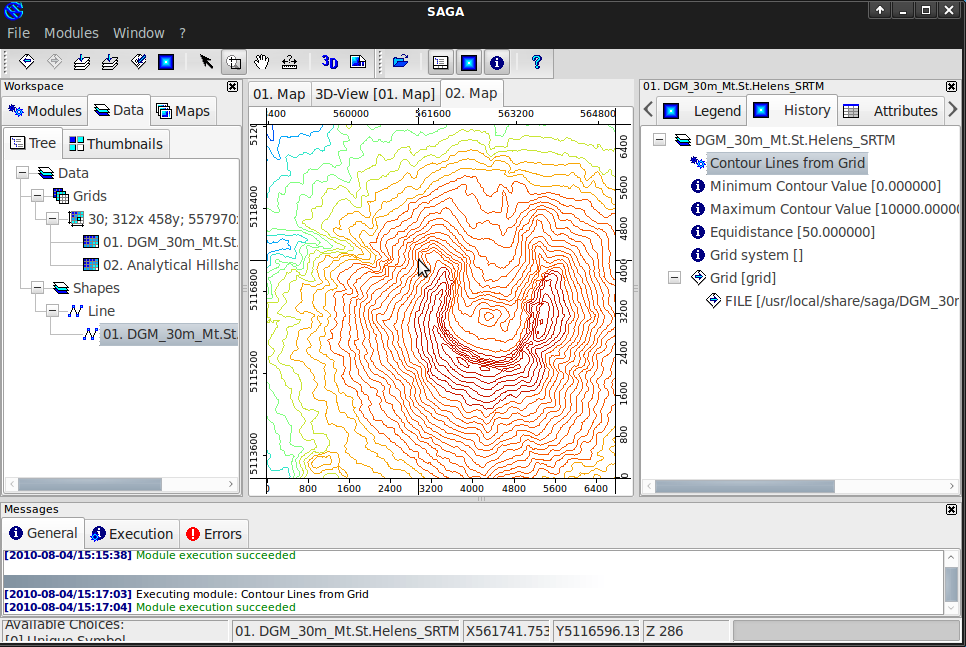Activate the Pan hand tool
Image resolution: width=966 pixels, height=647 pixels.
click(261, 62)
